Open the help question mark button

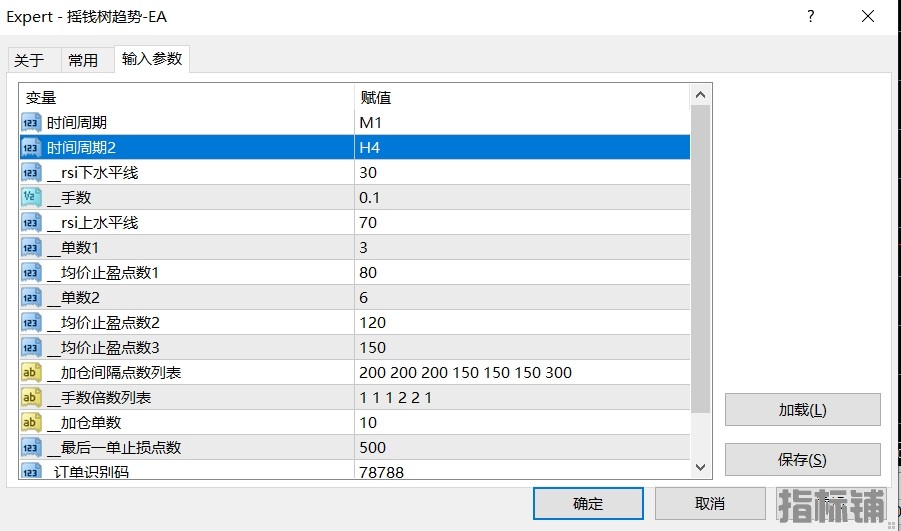(811, 17)
